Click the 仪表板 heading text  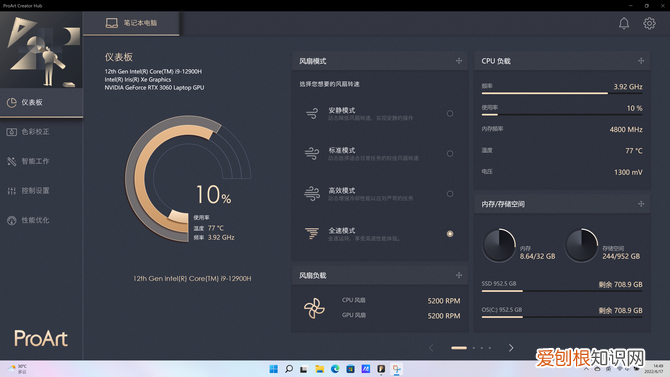(119, 57)
